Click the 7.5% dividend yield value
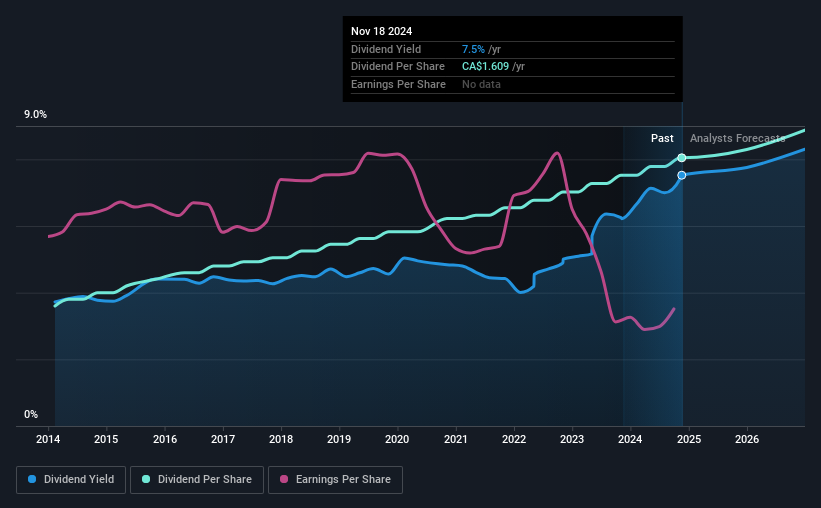This screenshot has height=508, width=821. point(473,49)
